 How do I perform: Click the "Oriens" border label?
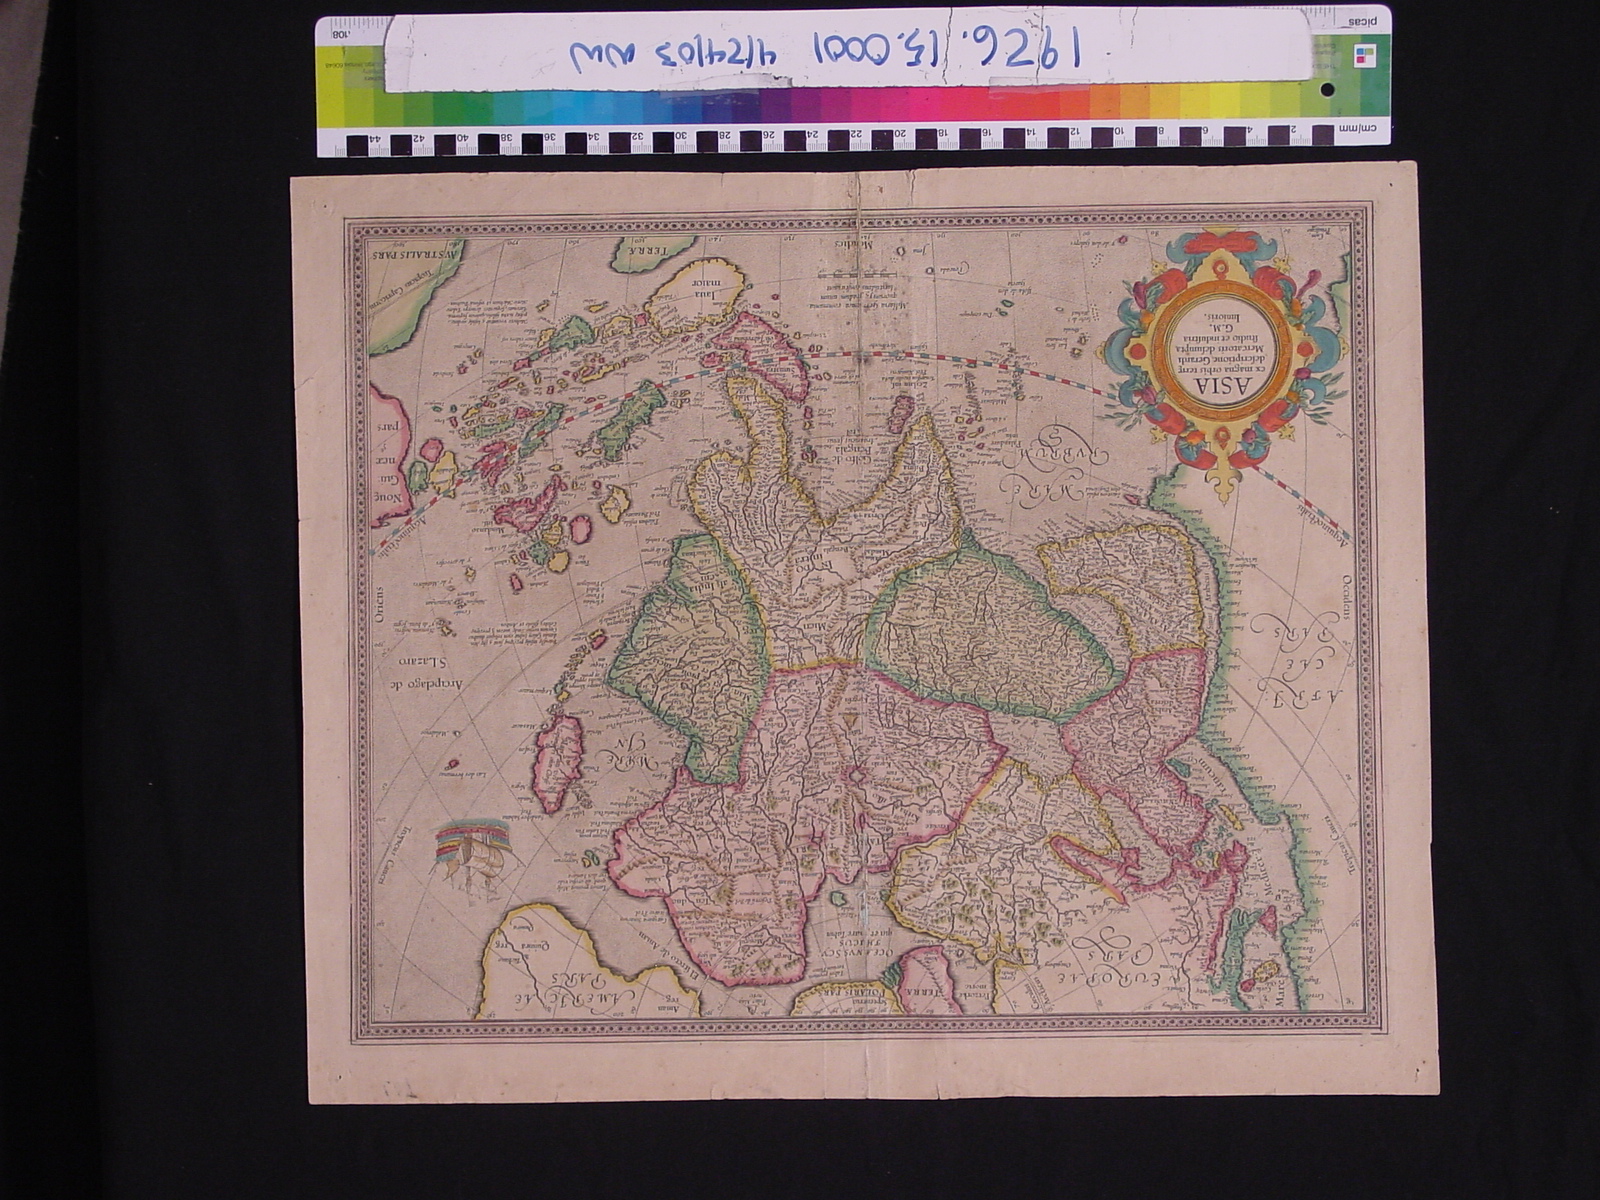coord(381,604)
